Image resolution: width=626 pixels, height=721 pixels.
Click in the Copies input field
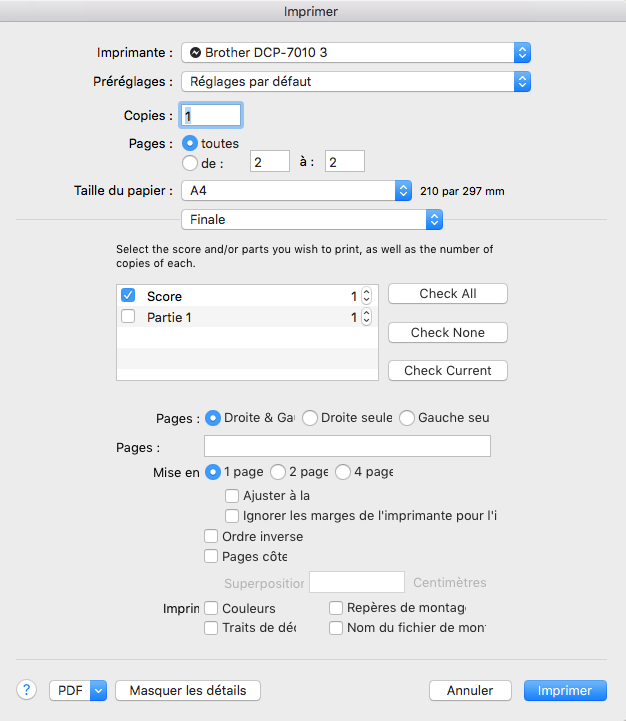(x=210, y=116)
